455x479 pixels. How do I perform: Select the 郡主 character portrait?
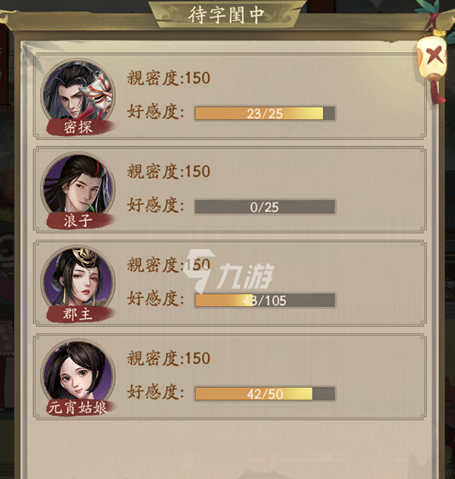(78, 278)
